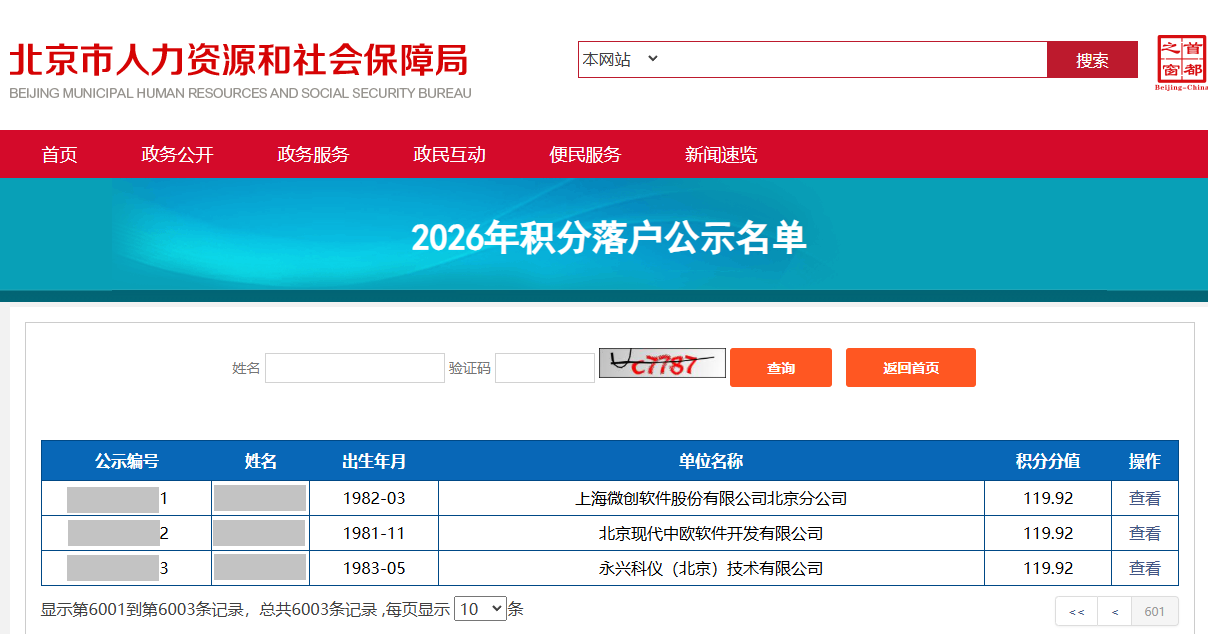1208x634 pixels.
Task: Open the 本网站 search scope dropdown
Action: pyautogui.click(x=621, y=60)
